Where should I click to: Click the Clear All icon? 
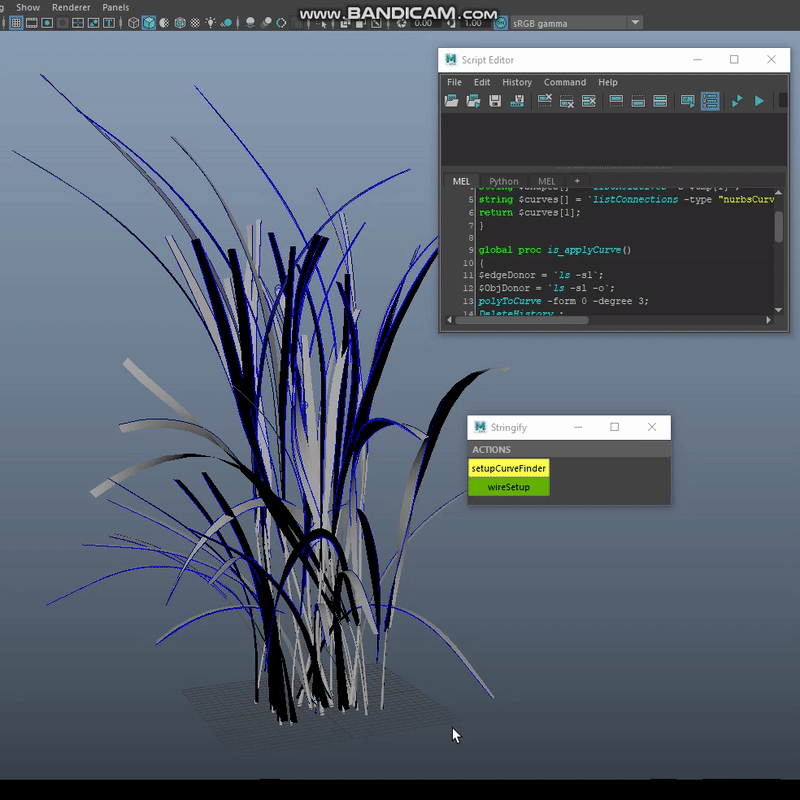coord(589,101)
